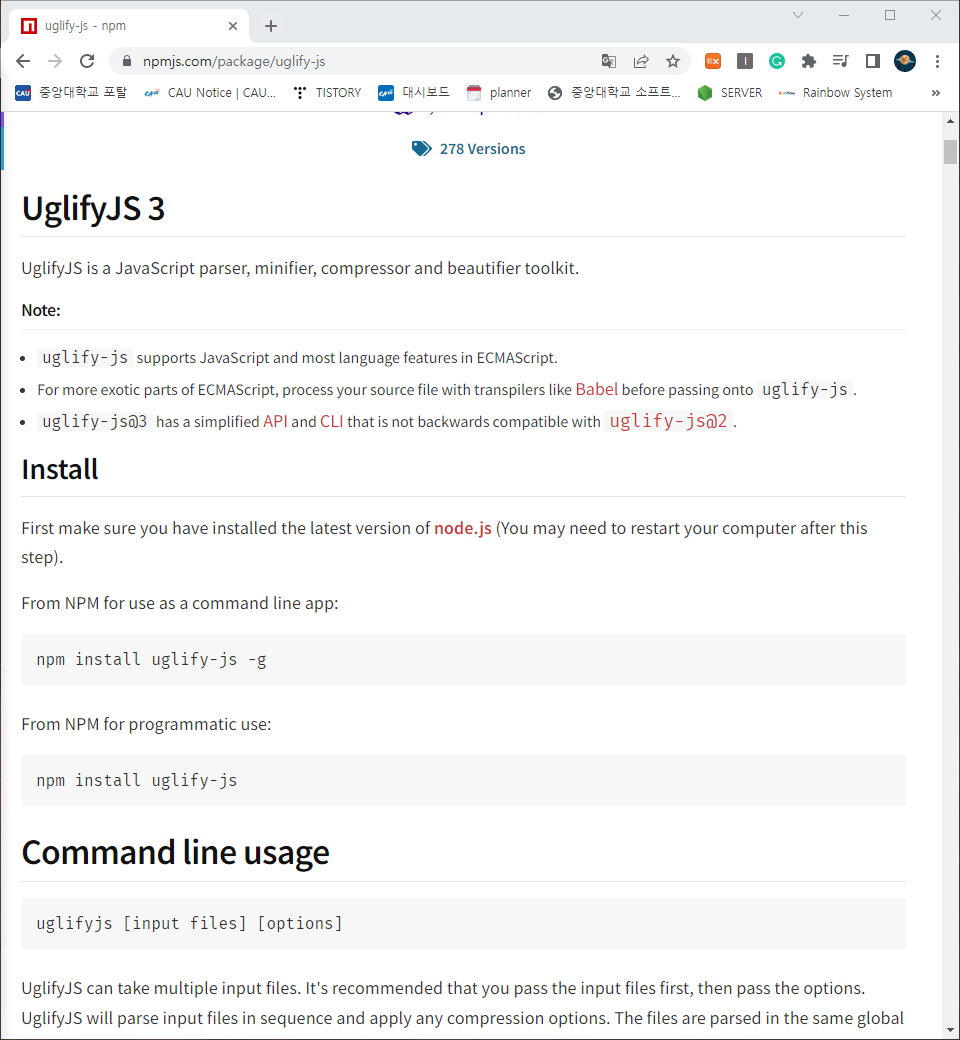Bookmark this page with the star
Viewport: 960px width, 1040px height.
click(x=673, y=61)
